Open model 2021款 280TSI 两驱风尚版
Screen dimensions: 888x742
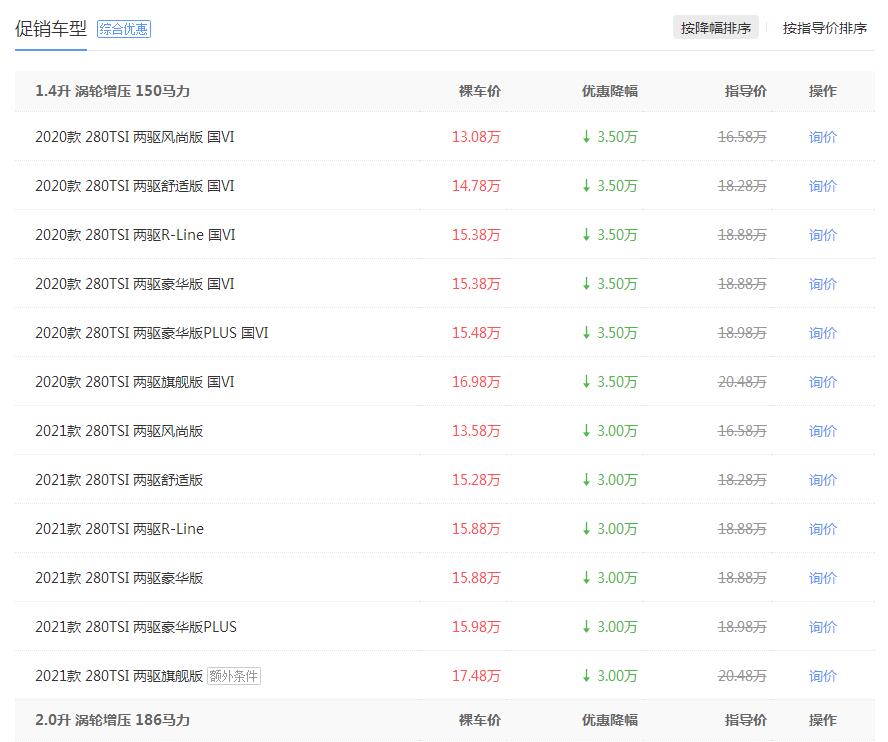tap(119, 431)
